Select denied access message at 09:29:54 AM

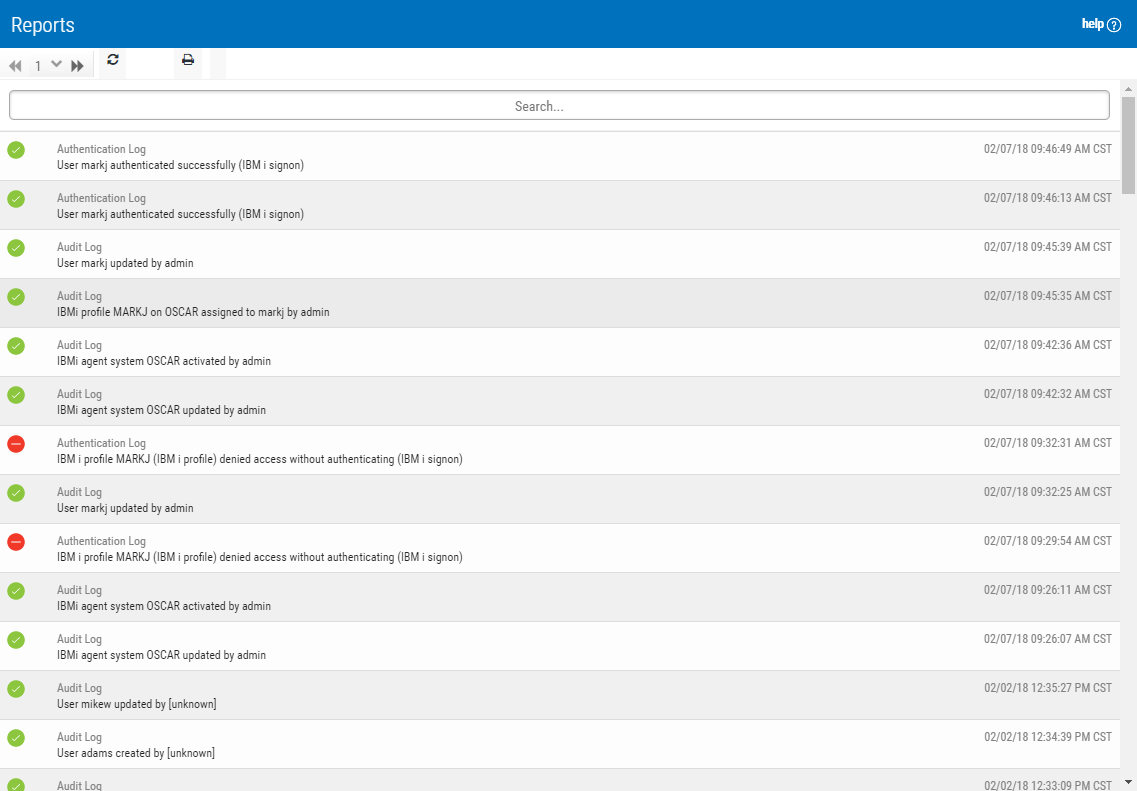coord(260,557)
